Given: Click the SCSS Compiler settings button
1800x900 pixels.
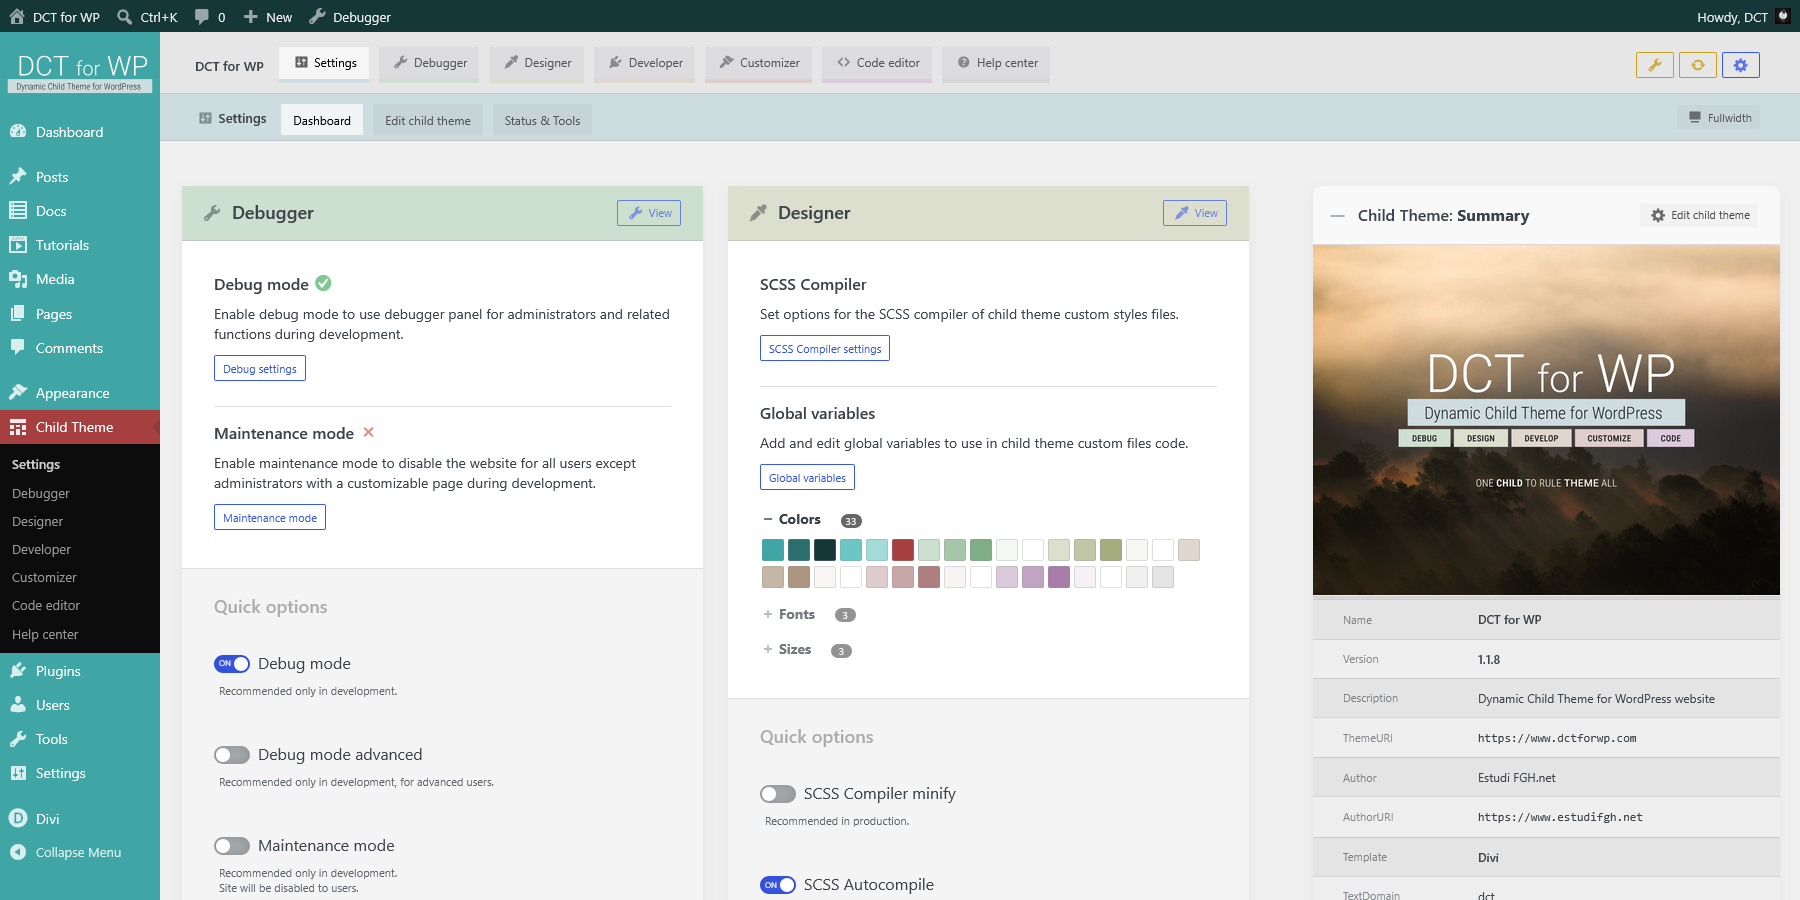Looking at the screenshot, I should tap(825, 349).
